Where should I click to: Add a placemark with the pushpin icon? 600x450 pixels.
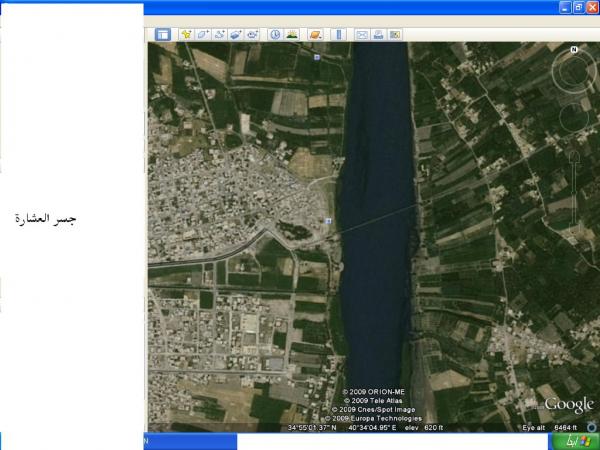point(186,34)
